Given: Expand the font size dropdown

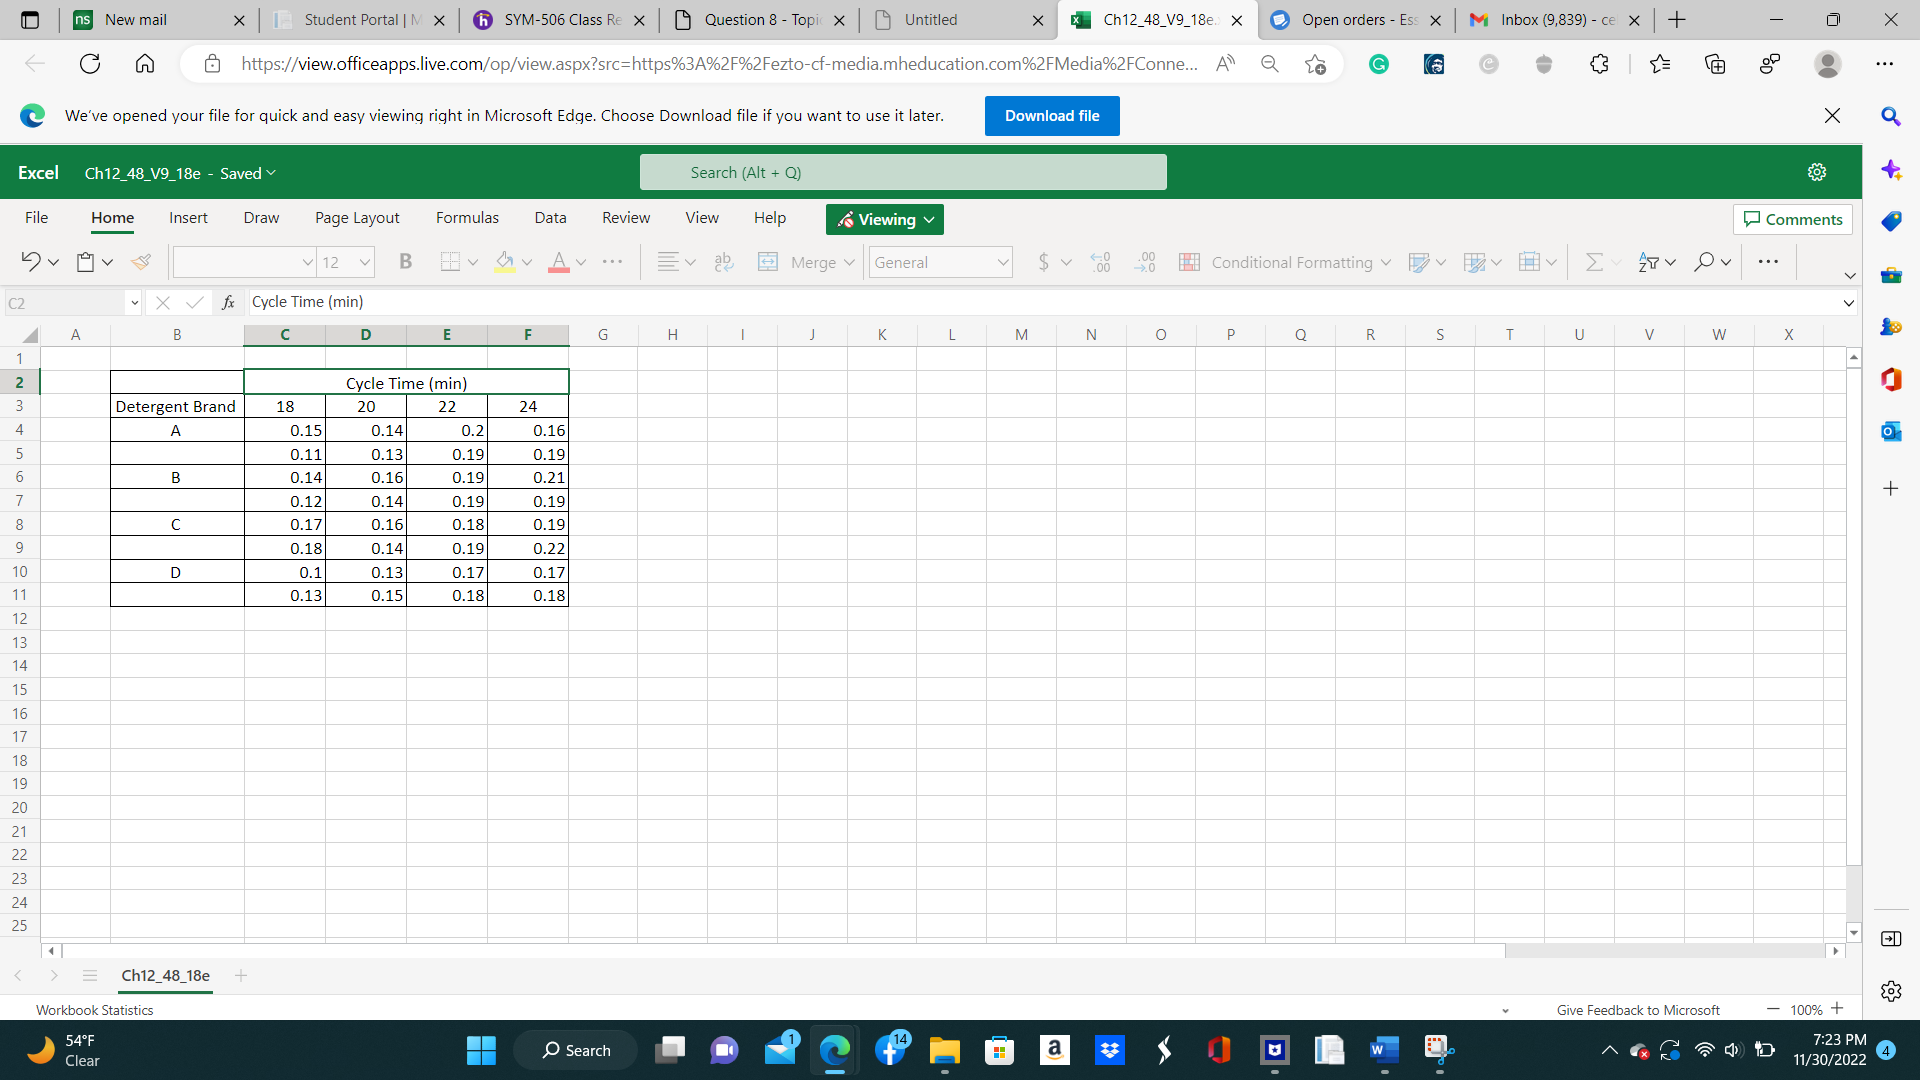Looking at the screenshot, I should click(x=364, y=262).
